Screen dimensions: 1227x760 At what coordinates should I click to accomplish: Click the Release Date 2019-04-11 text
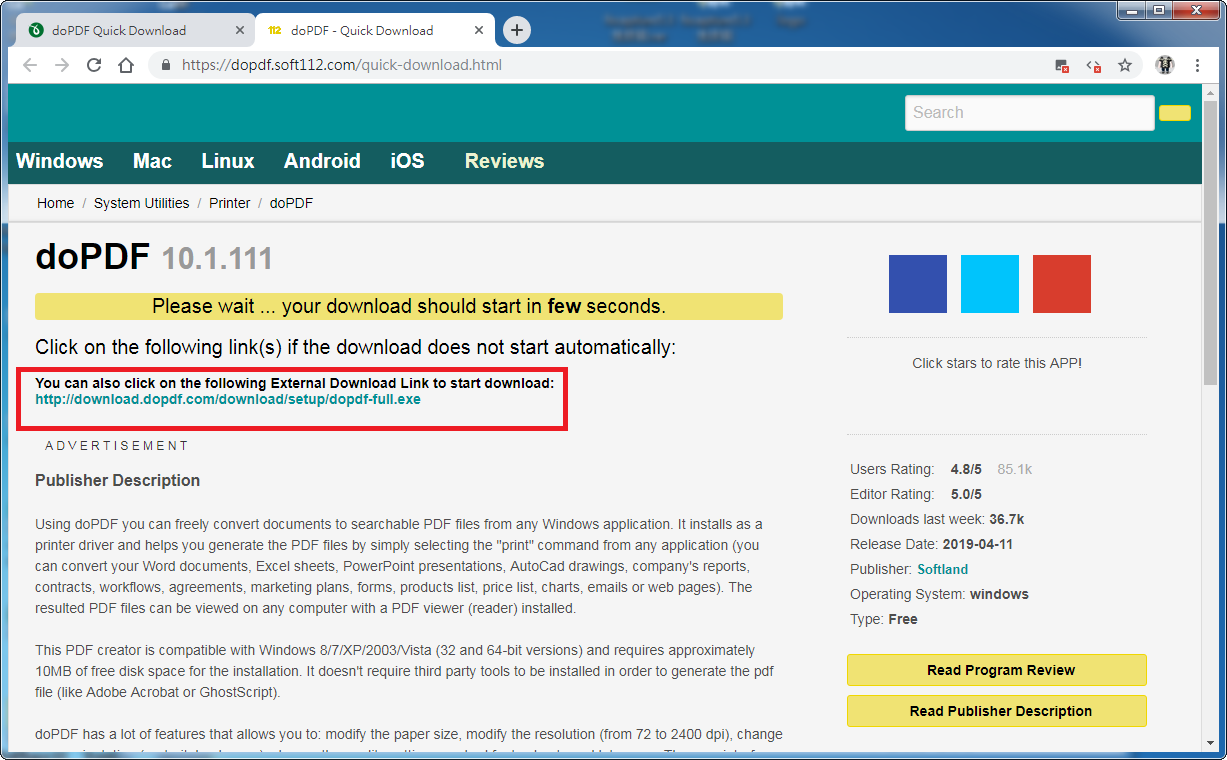click(930, 544)
